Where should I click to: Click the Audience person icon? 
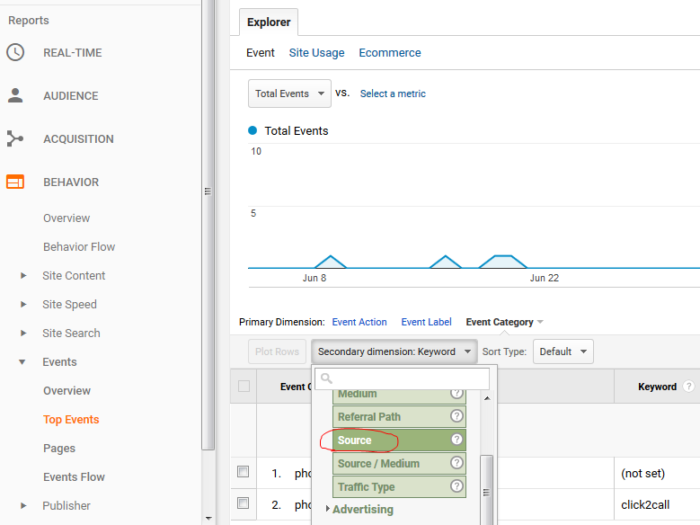coord(15,96)
